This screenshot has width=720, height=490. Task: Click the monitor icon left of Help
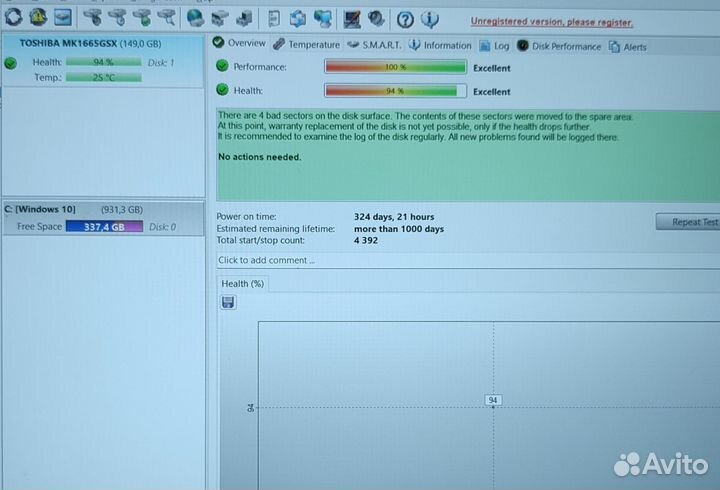[x=352, y=18]
